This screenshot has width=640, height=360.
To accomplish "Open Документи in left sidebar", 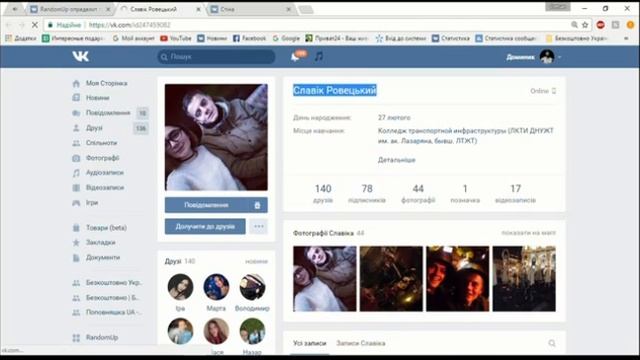I will [x=103, y=258].
